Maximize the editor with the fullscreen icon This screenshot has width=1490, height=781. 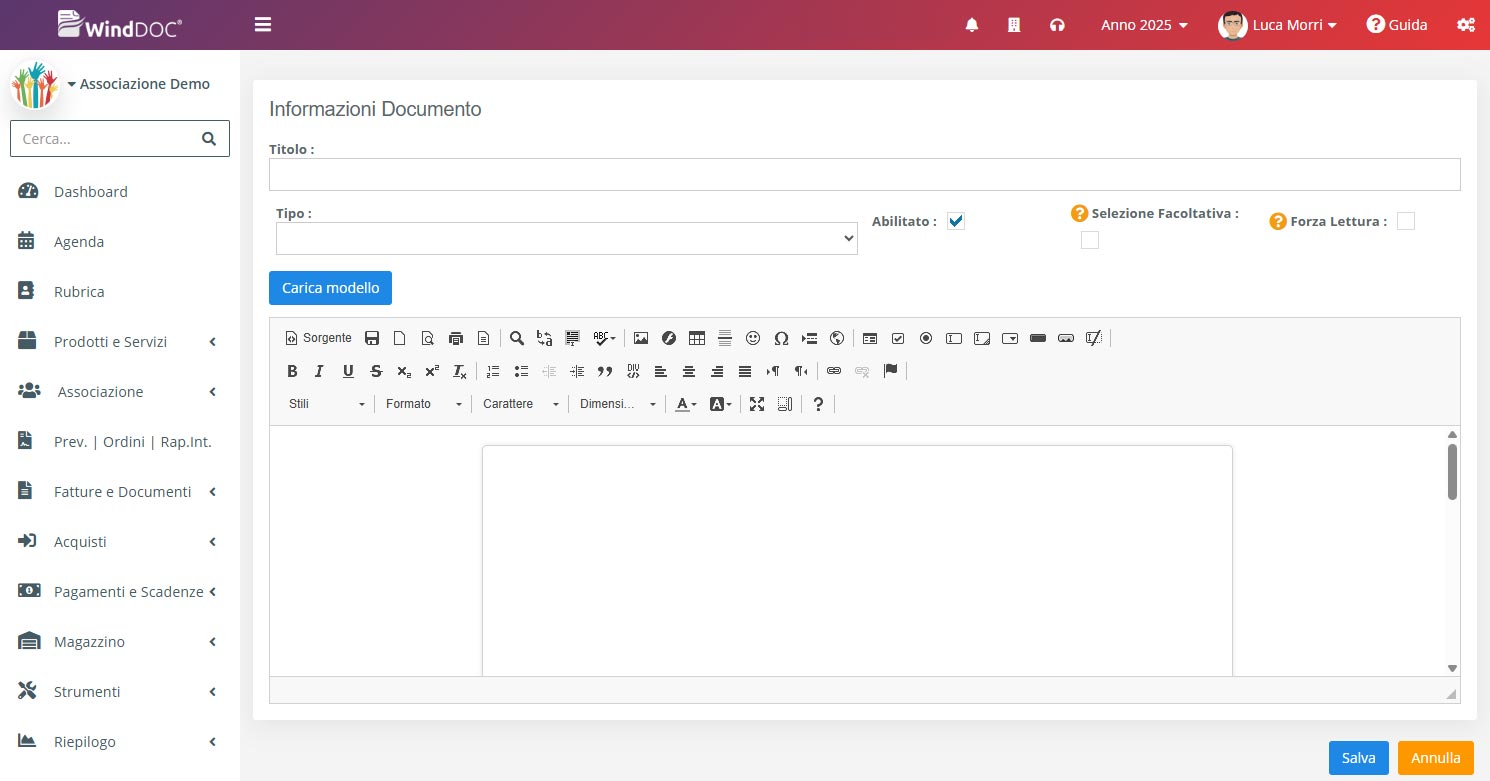(x=757, y=404)
